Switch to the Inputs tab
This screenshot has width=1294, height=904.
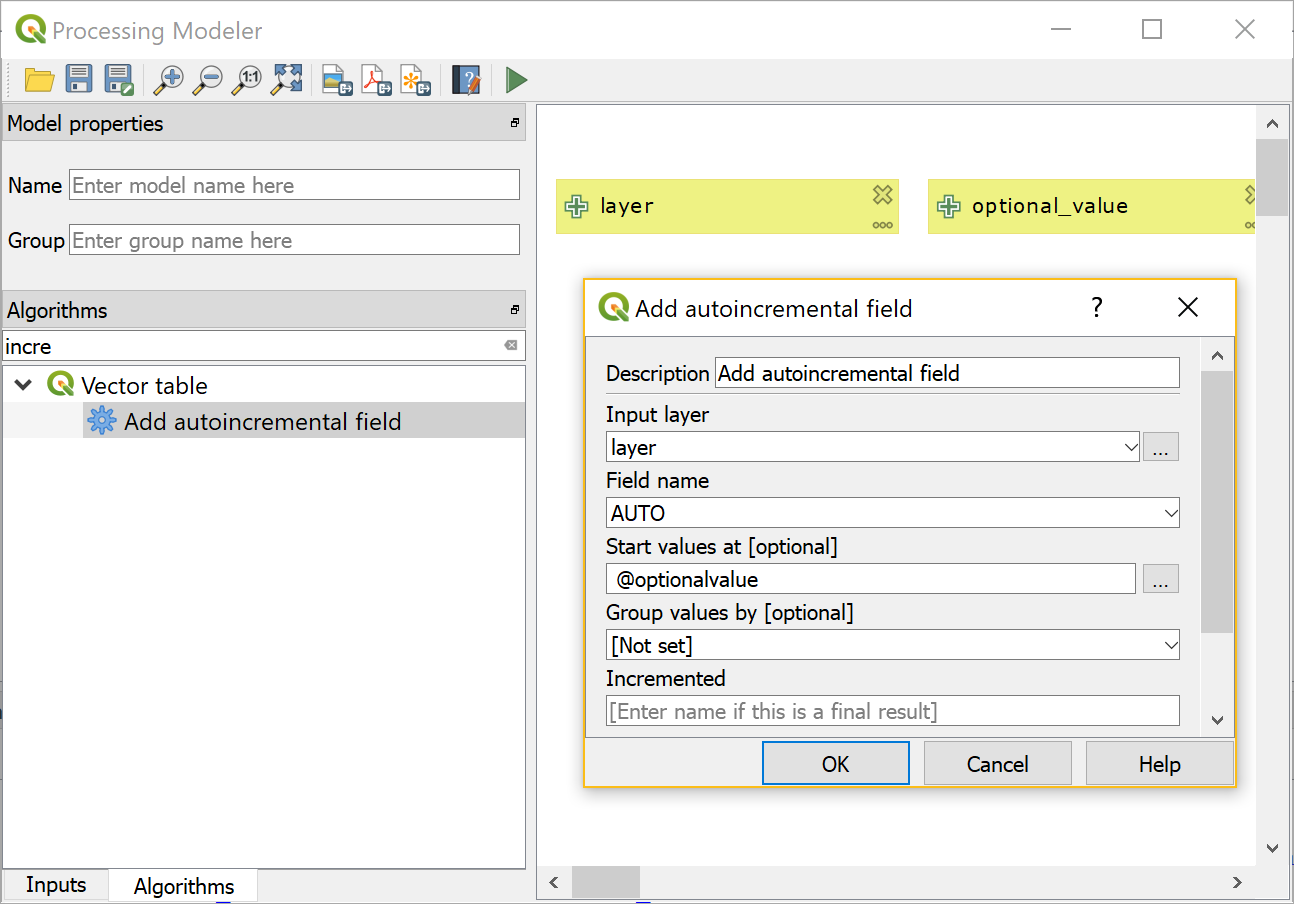[x=56, y=885]
